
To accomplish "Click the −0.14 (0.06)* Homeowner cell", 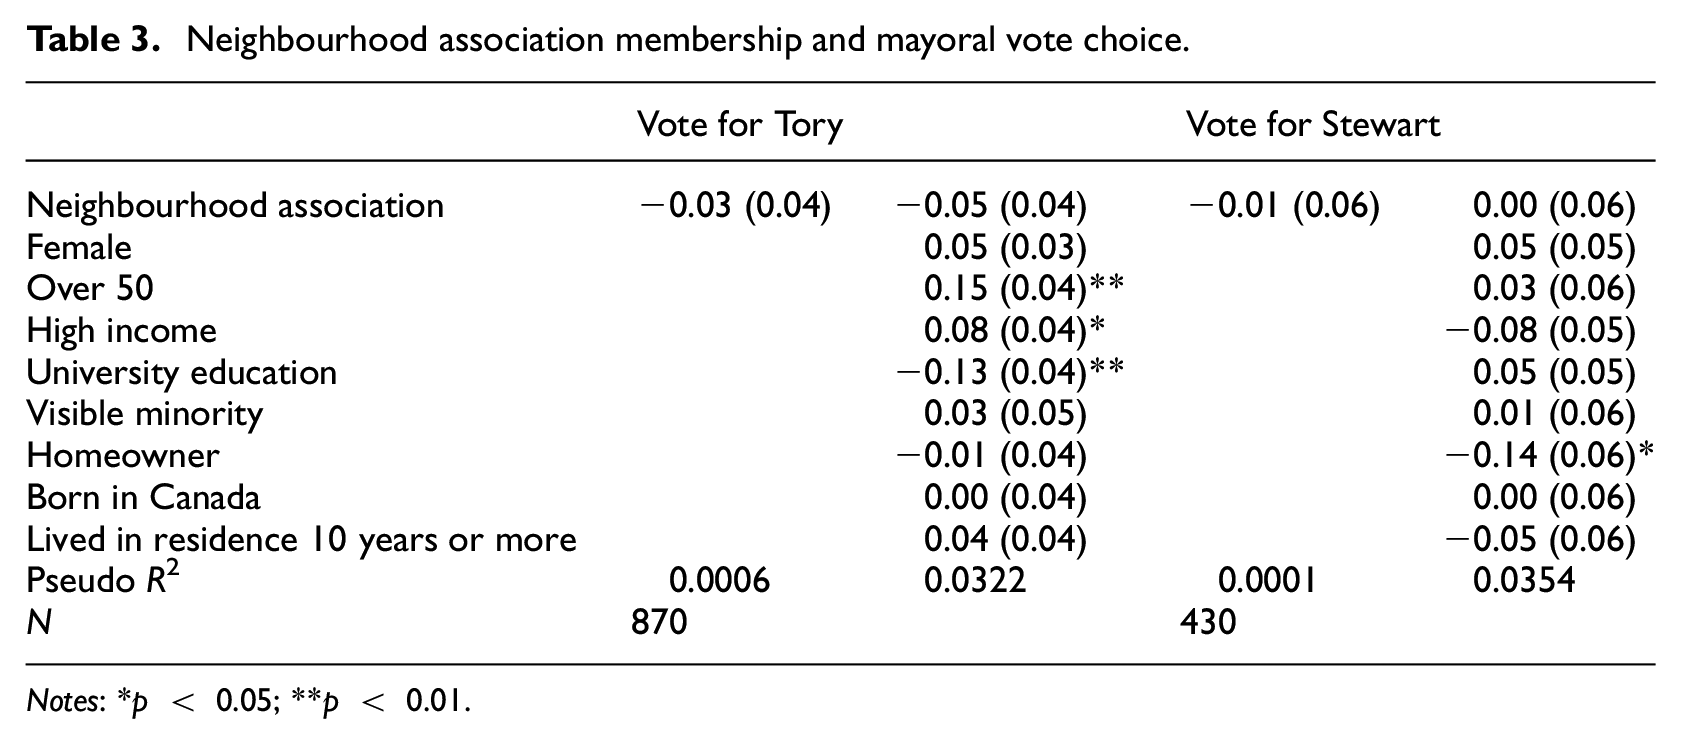I will click(1549, 455).
